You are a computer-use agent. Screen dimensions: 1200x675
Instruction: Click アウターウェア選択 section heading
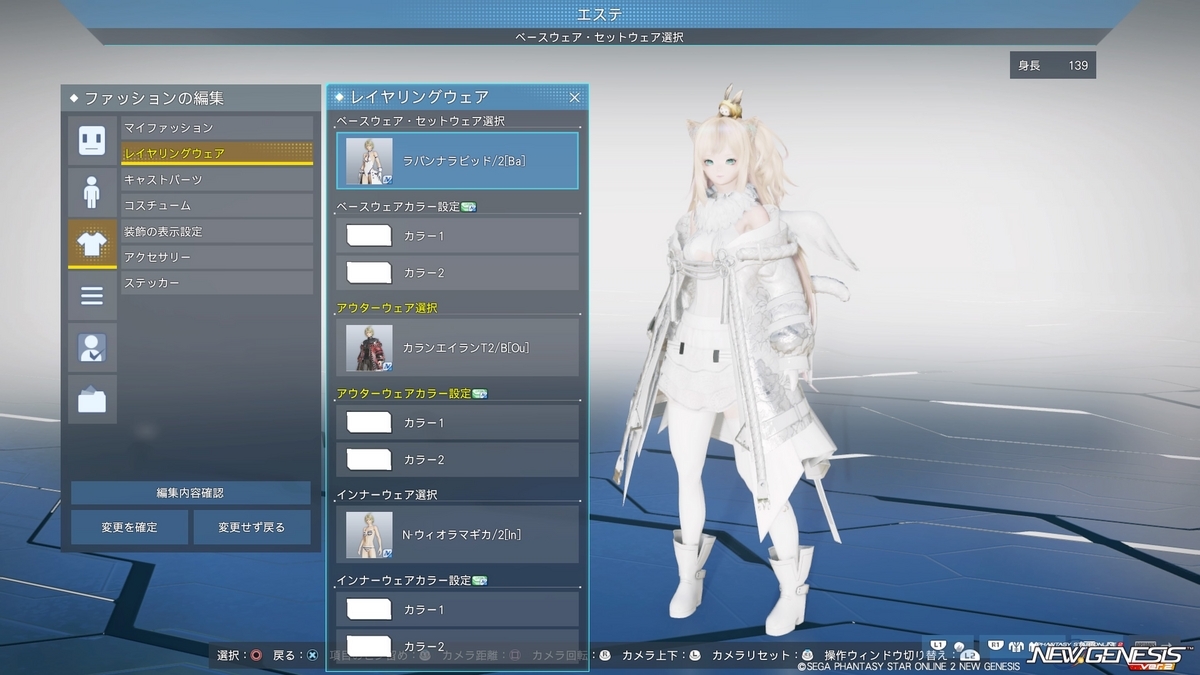coord(387,308)
